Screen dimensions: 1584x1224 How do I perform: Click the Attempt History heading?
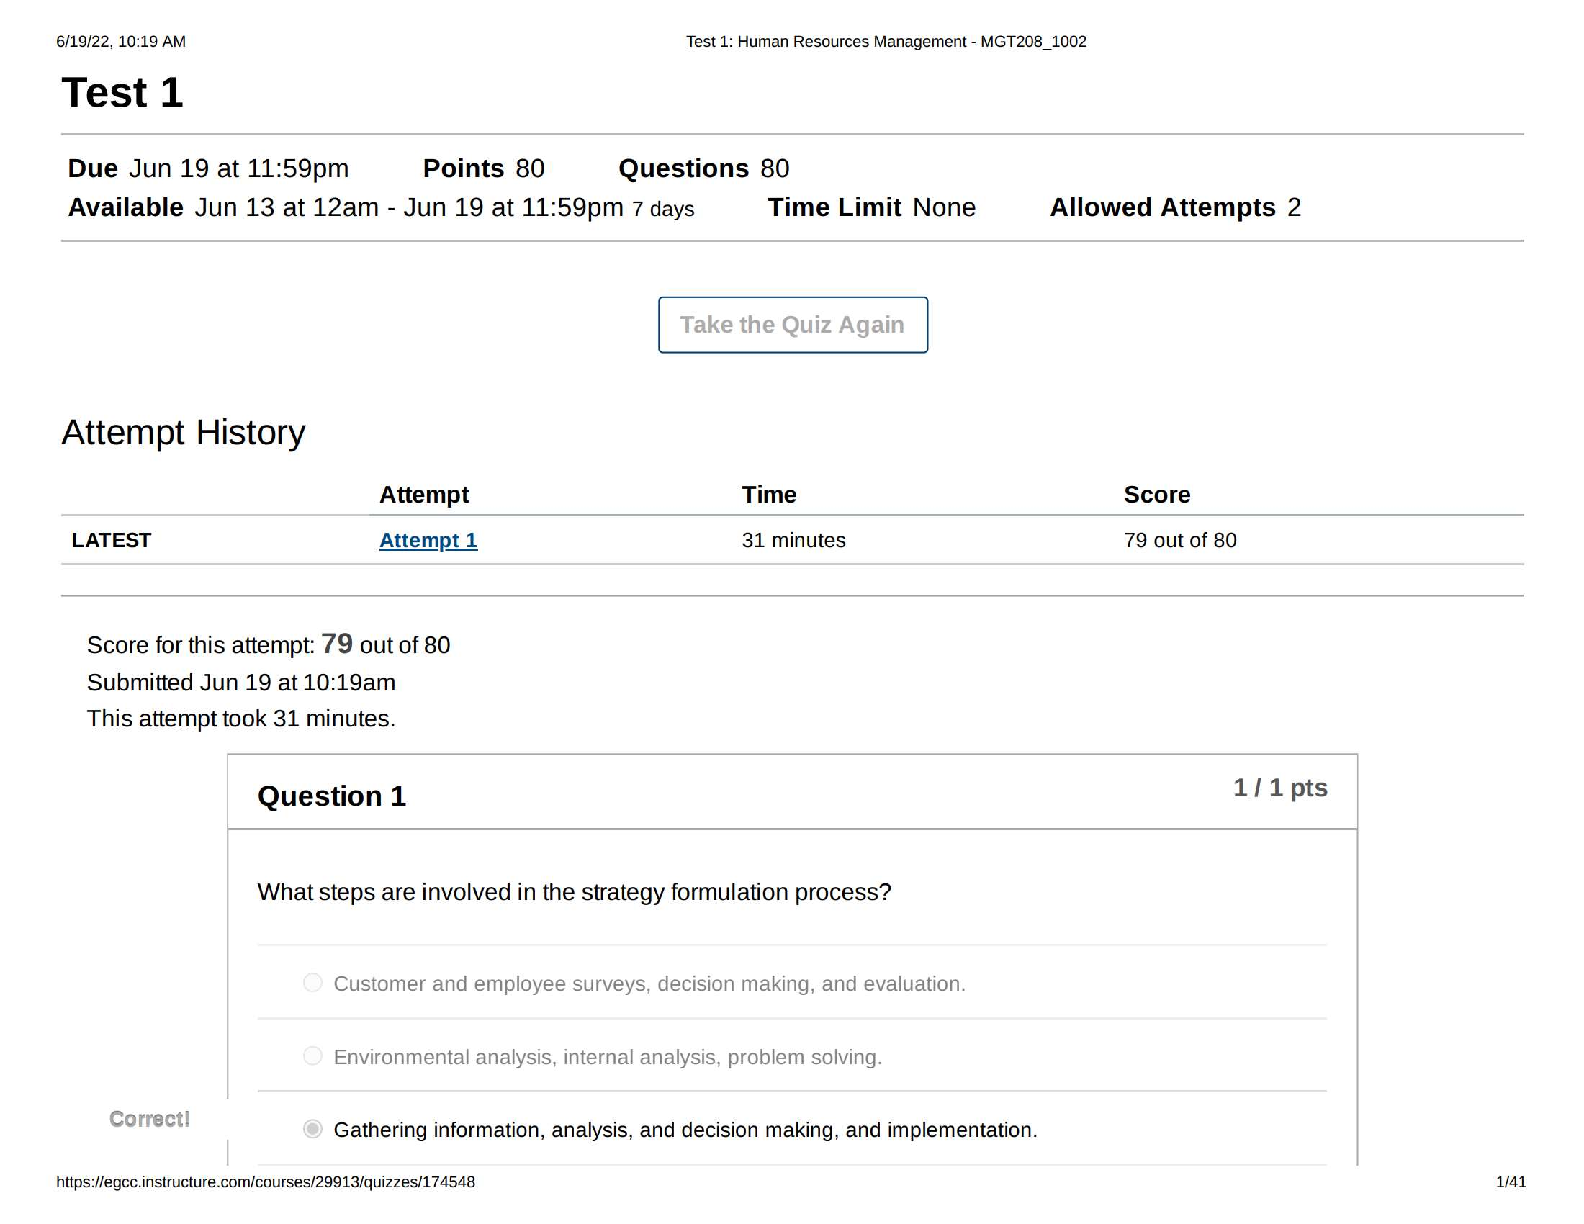pyautogui.click(x=183, y=432)
